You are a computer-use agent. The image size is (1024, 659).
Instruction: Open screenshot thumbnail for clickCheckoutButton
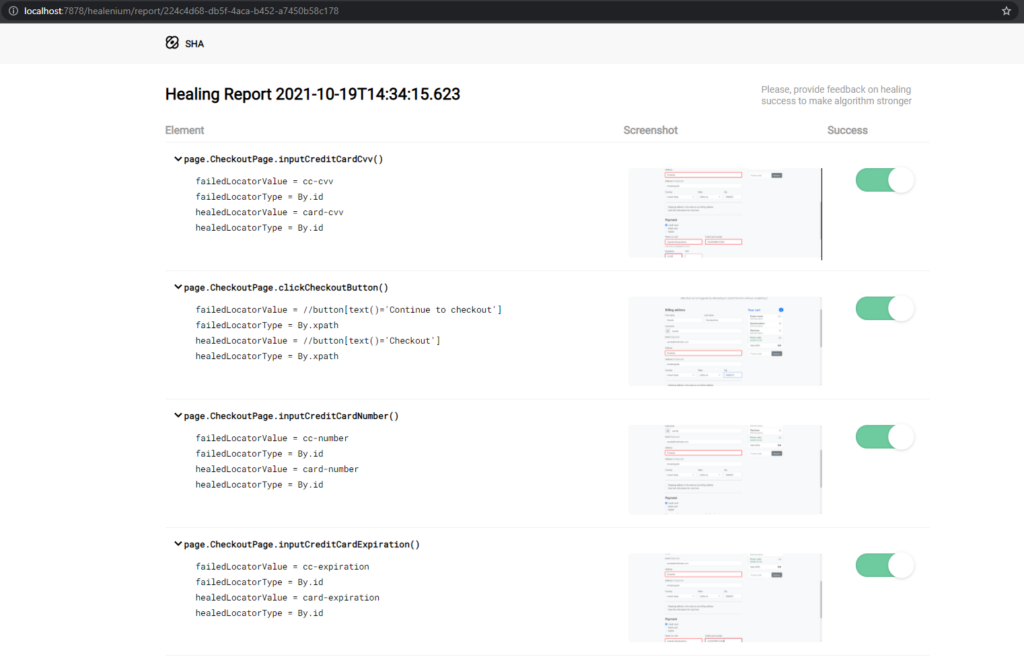tap(725, 341)
